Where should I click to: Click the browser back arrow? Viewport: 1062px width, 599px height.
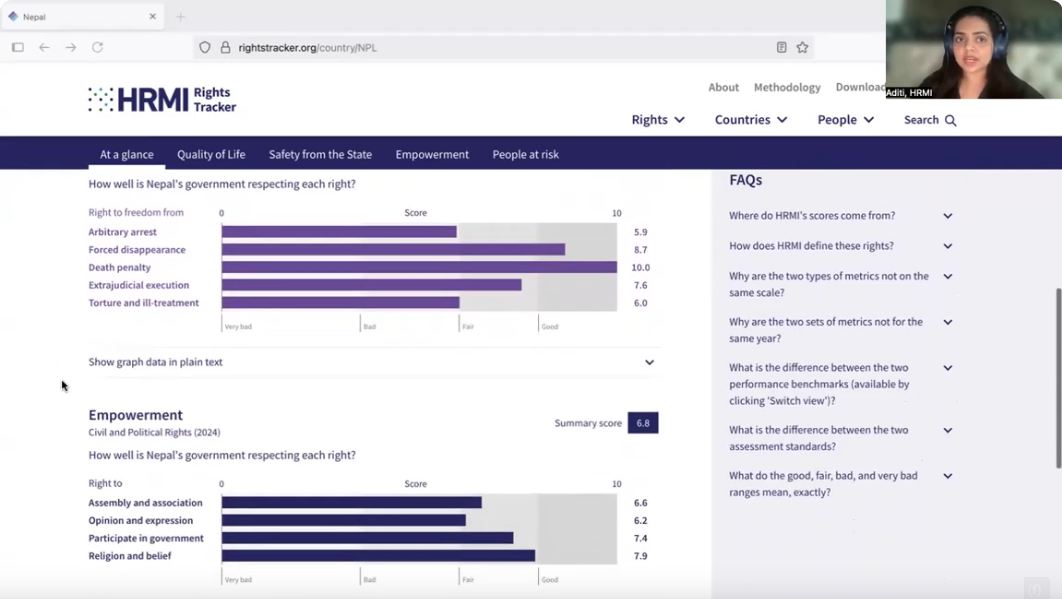click(44, 47)
